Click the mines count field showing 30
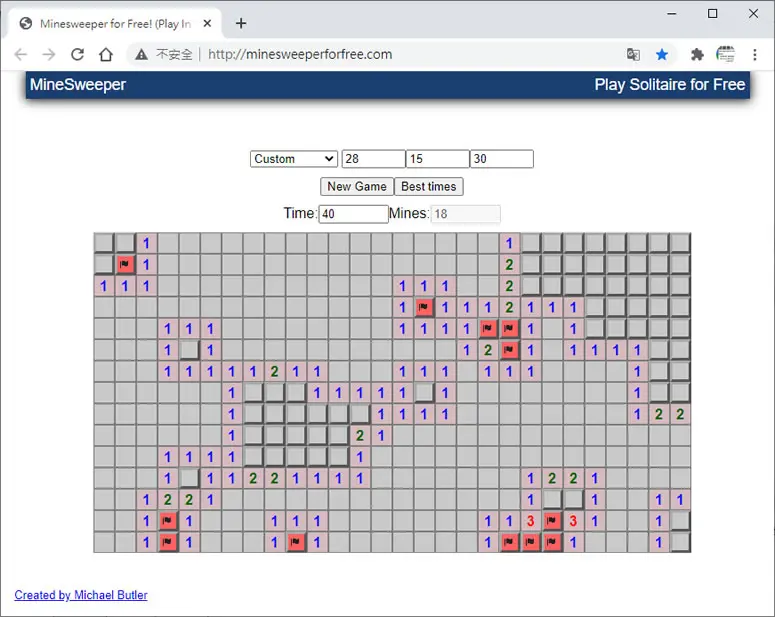Image resolution: width=775 pixels, height=617 pixels. click(502, 159)
